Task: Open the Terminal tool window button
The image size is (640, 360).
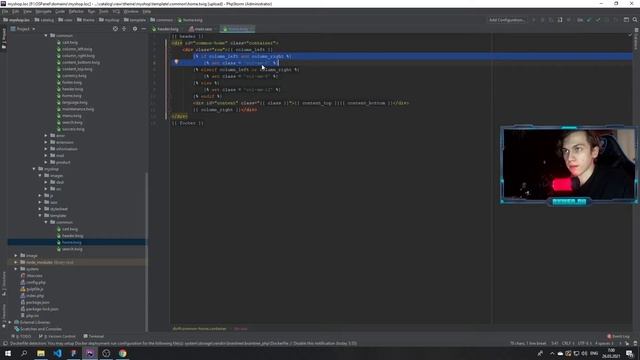Action: pyautogui.click(x=94, y=336)
